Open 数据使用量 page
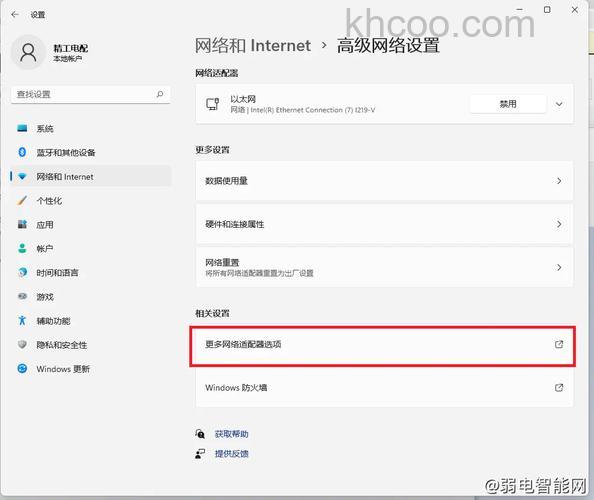Viewport: 594px width, 500px height. pos(384,181)
